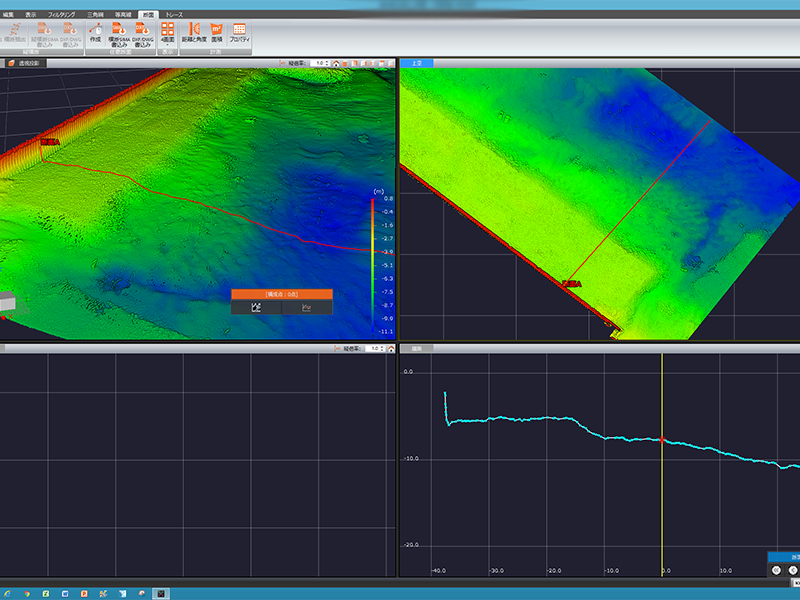Click the previous section round button

point(793,570)
